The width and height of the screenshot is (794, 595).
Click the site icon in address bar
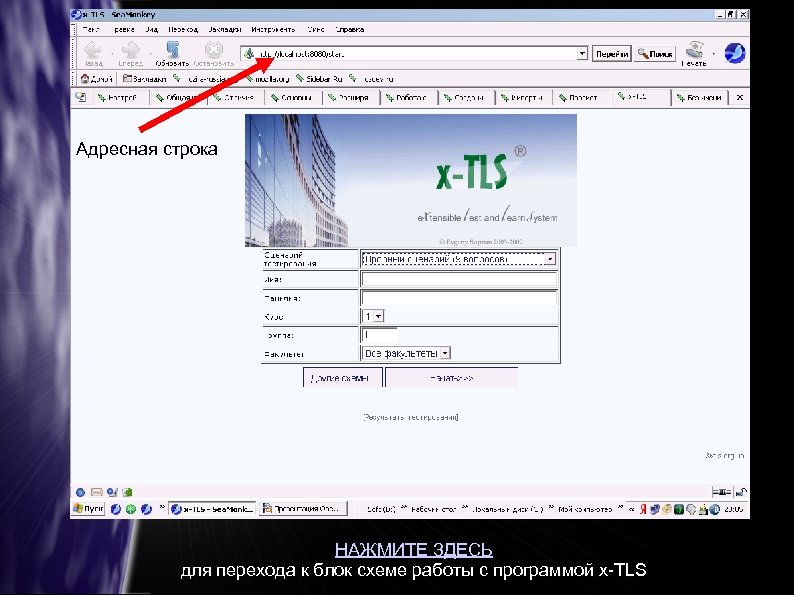[249, 53]
